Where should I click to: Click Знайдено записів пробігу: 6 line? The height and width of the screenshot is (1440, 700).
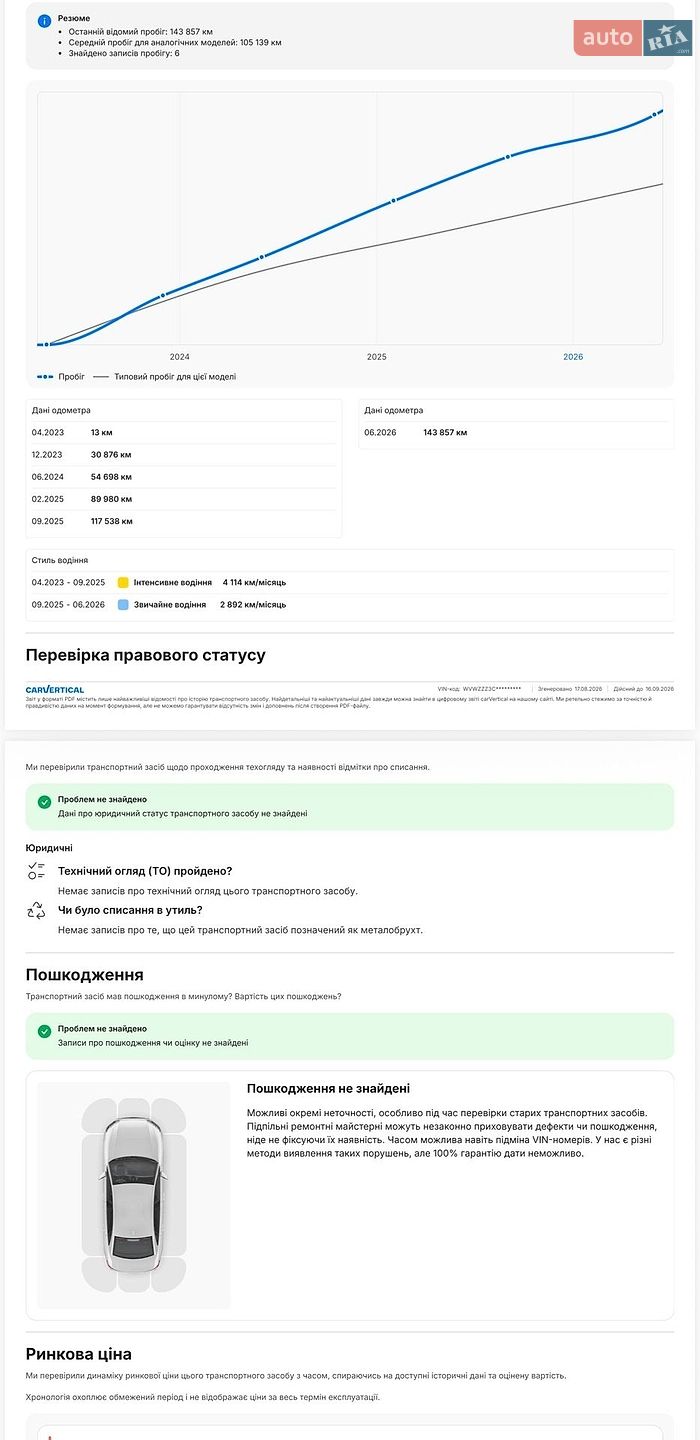(x=124, y=53)
